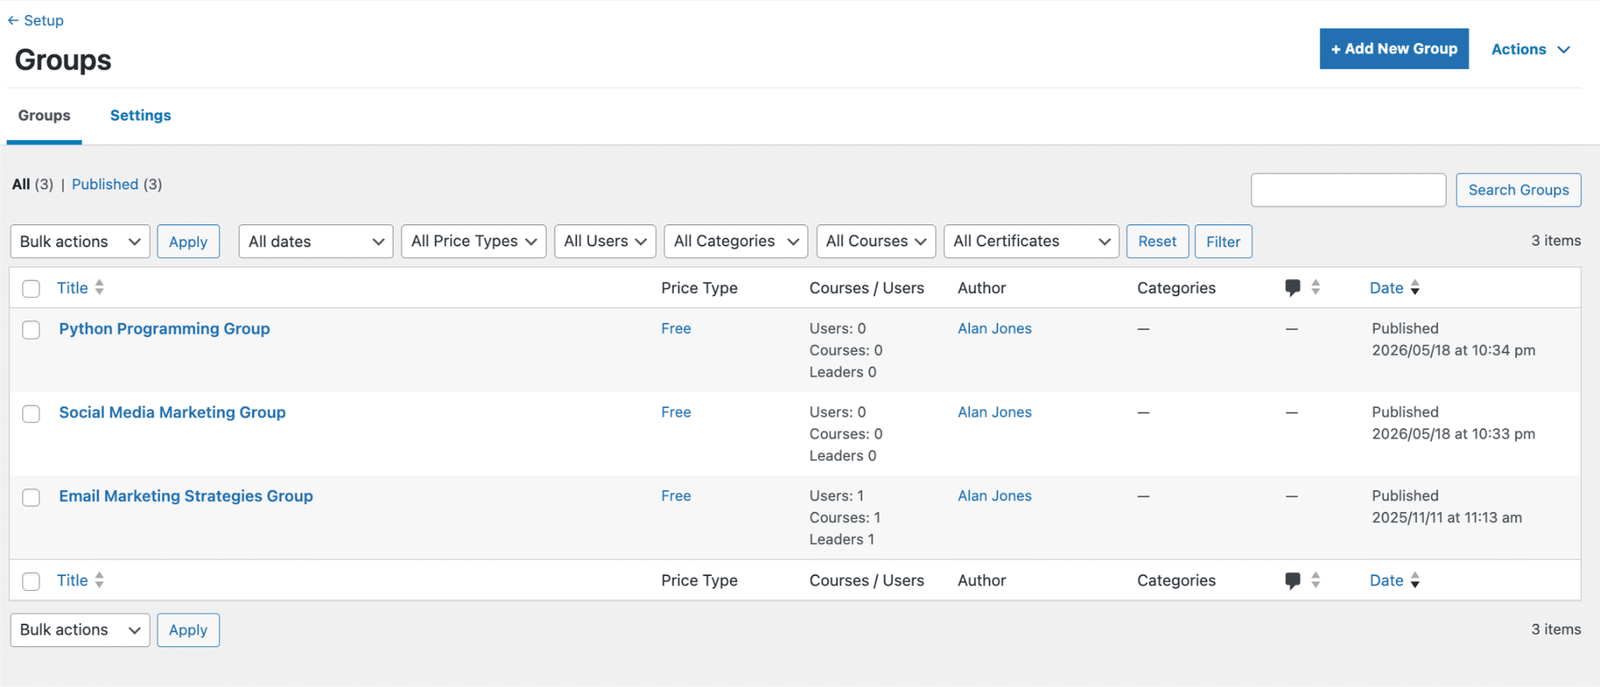The image size is (1600, 687).
Task: Click 'Leaders 1' in Email Marketing row
Action: click(842, 540)
